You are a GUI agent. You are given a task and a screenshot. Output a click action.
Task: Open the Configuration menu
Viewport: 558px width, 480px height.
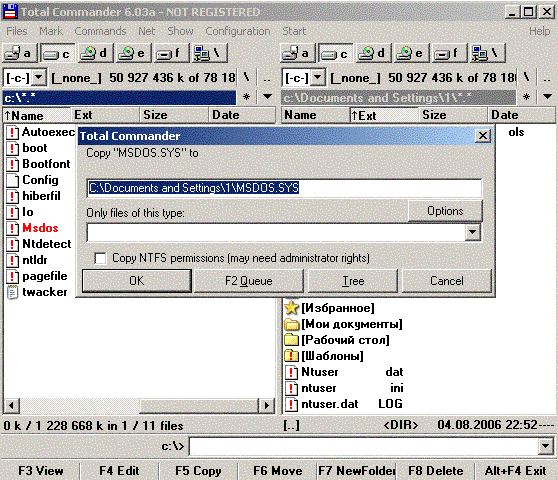pyautogui.click(x=238, y=31)
